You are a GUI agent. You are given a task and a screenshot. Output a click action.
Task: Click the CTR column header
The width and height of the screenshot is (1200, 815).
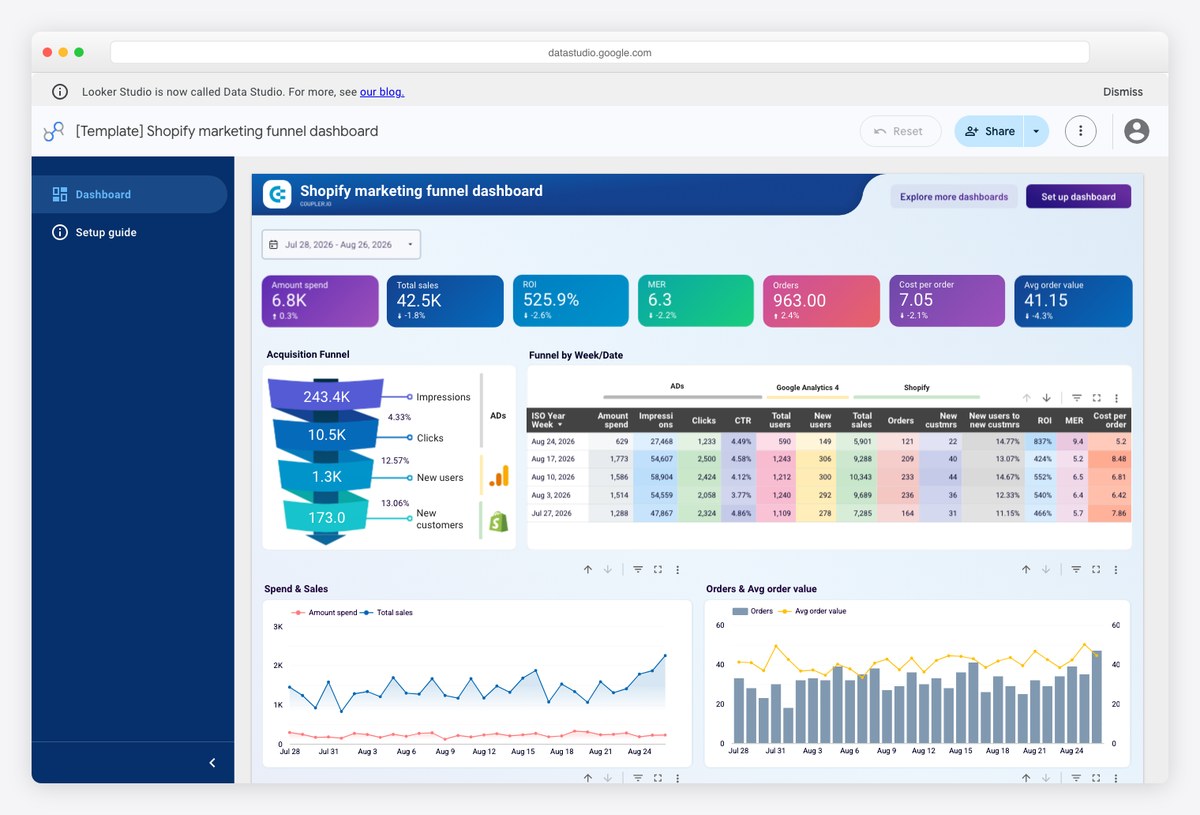[x=742, y=420]
